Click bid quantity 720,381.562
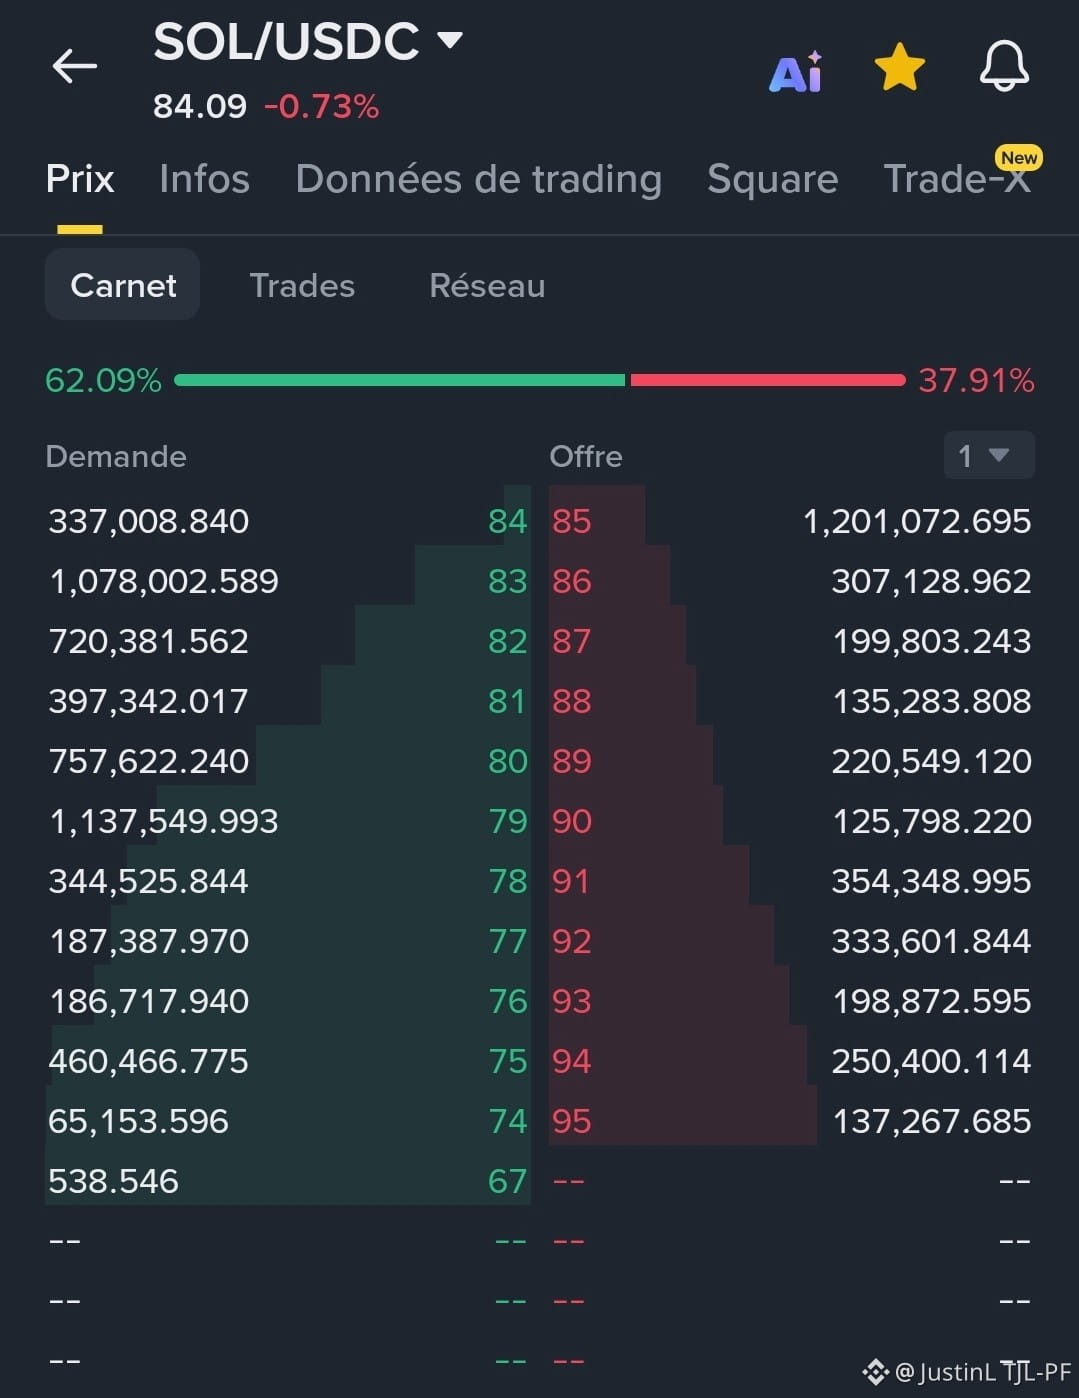Image resolution: width=1079 pixels, height=1398 pixels. coord(149,641)
